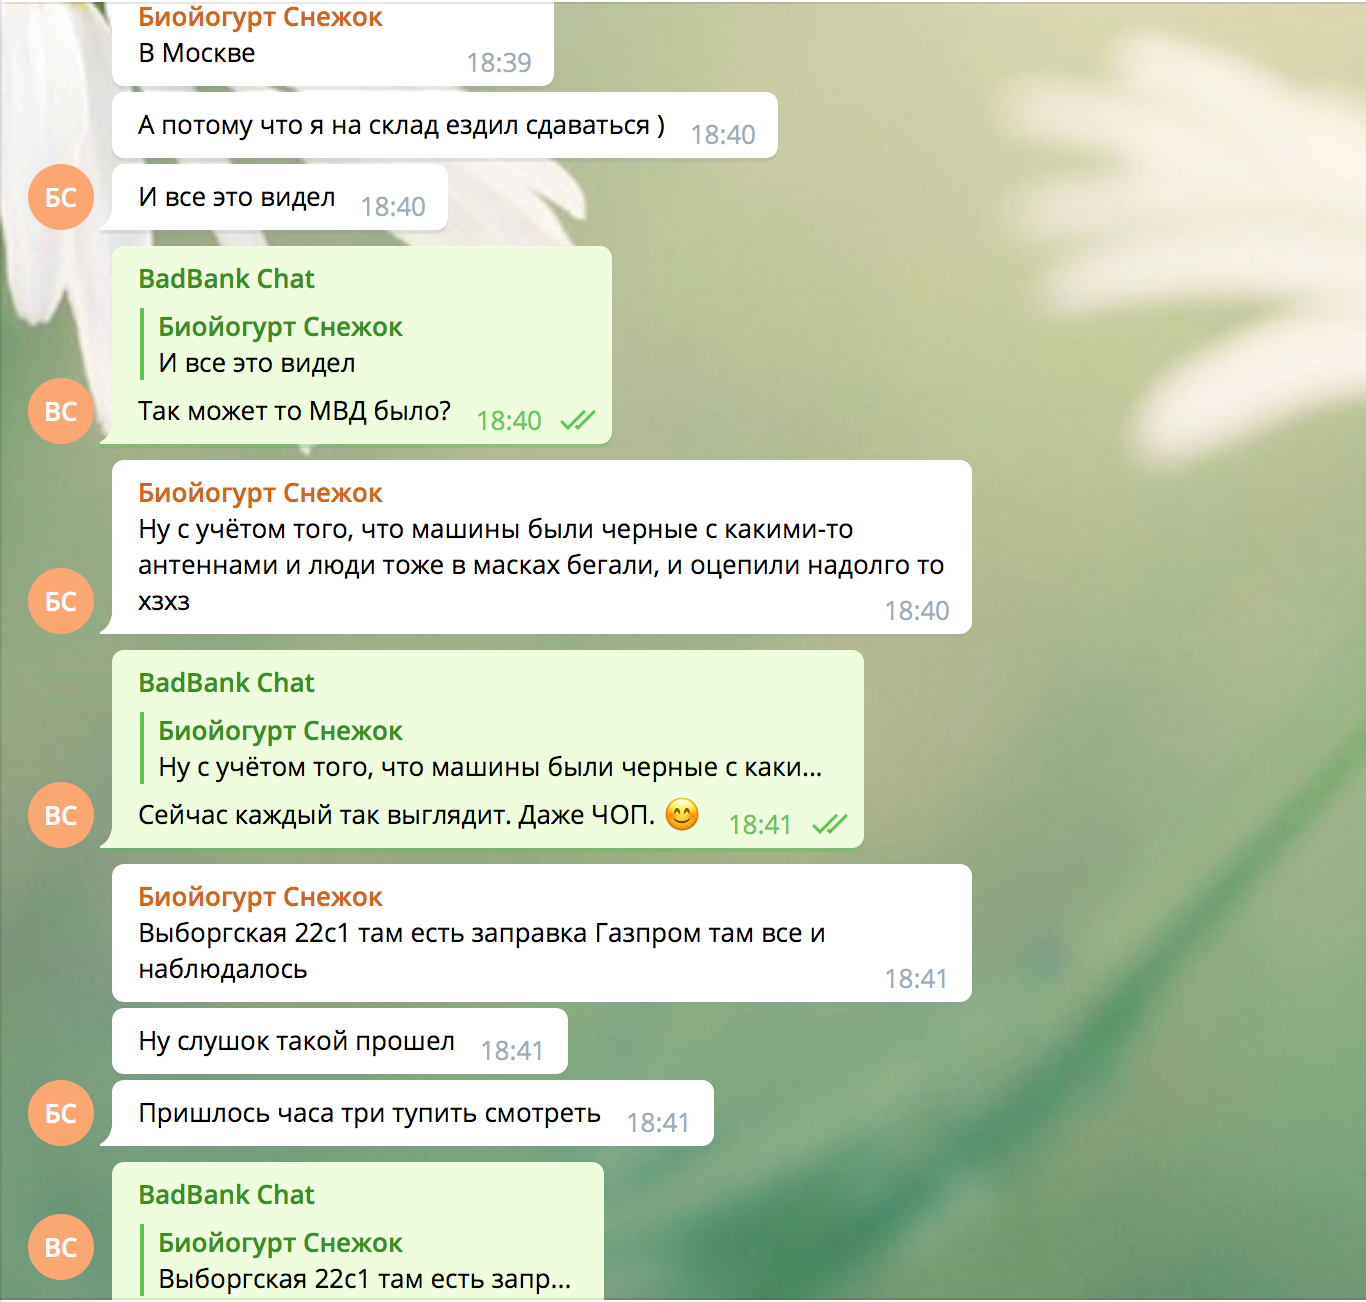Click the ВС avatar beside the "Даже ЧОП" message
This screenshot has height=1302, width=1366.
(x=61, y=815)
